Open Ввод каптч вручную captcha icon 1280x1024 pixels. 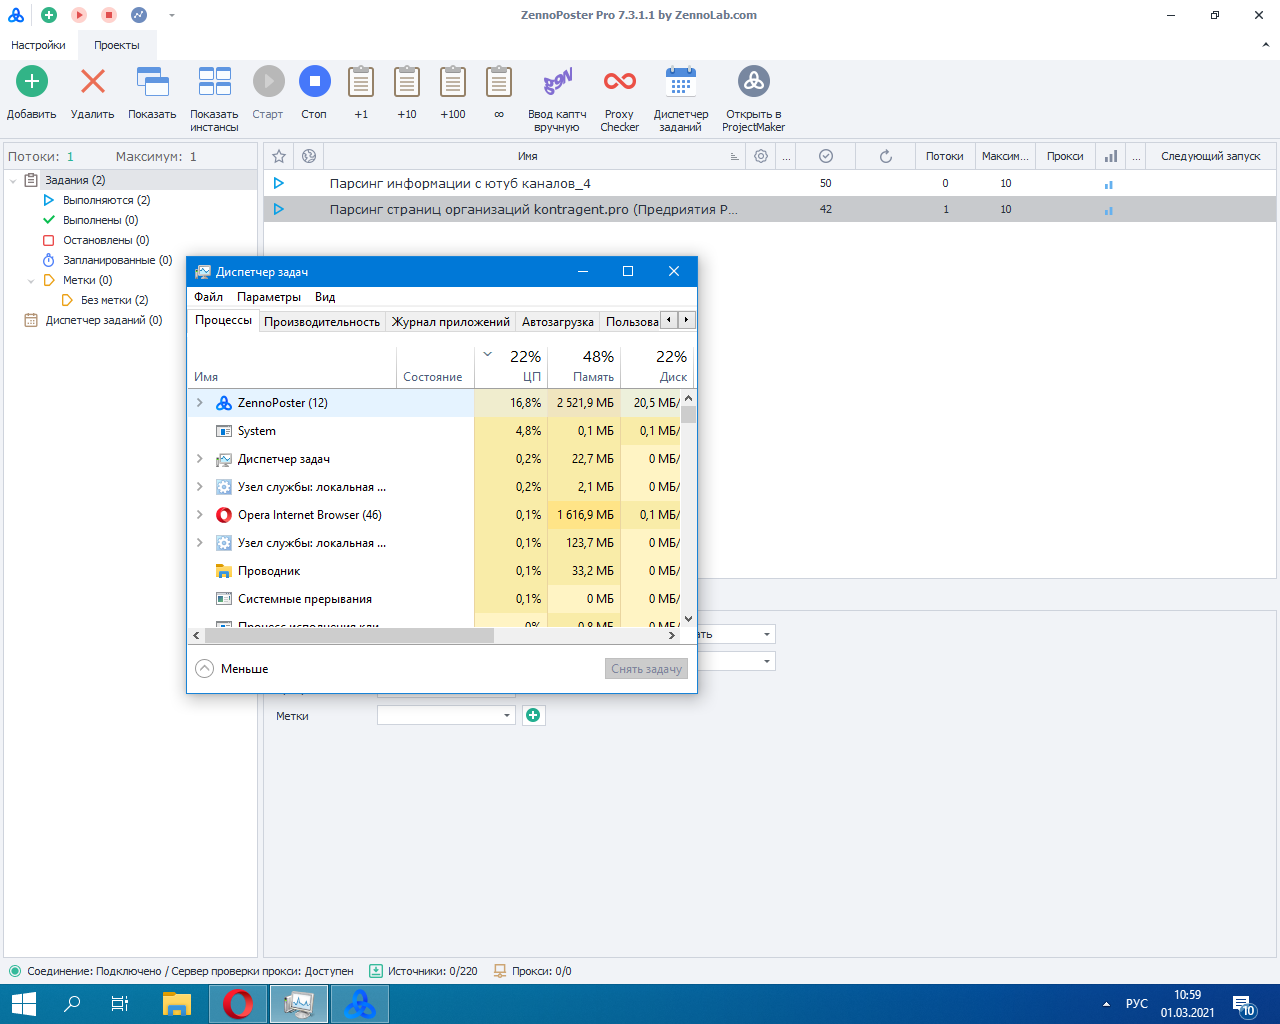tap(557, 81)
